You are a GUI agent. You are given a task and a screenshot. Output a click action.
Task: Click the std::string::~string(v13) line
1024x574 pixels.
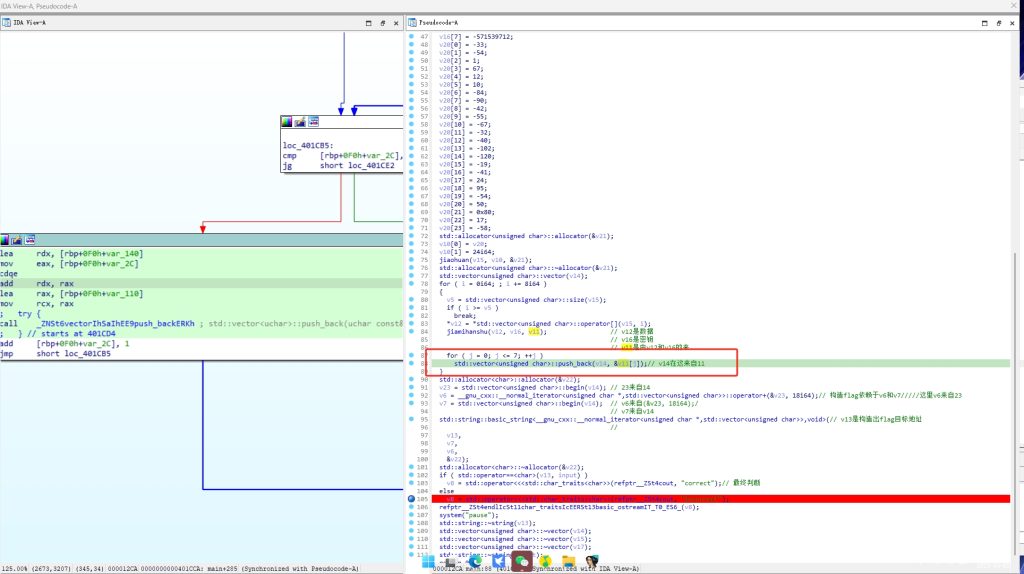click(487, 523)
